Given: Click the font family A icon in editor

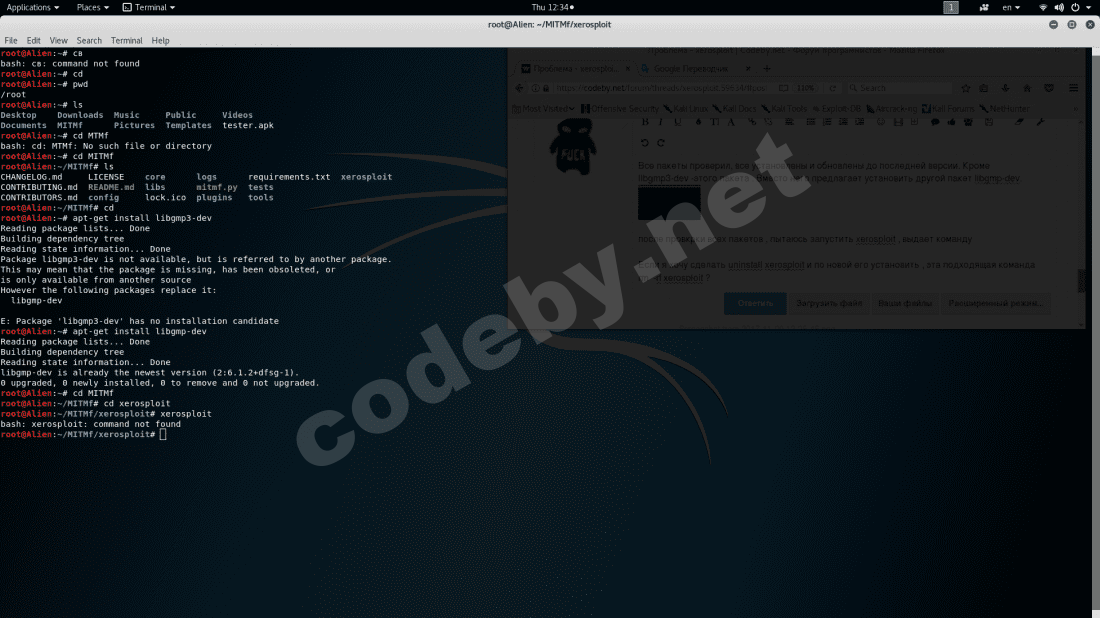Looking at the screenshot, I should click(731, 122).
